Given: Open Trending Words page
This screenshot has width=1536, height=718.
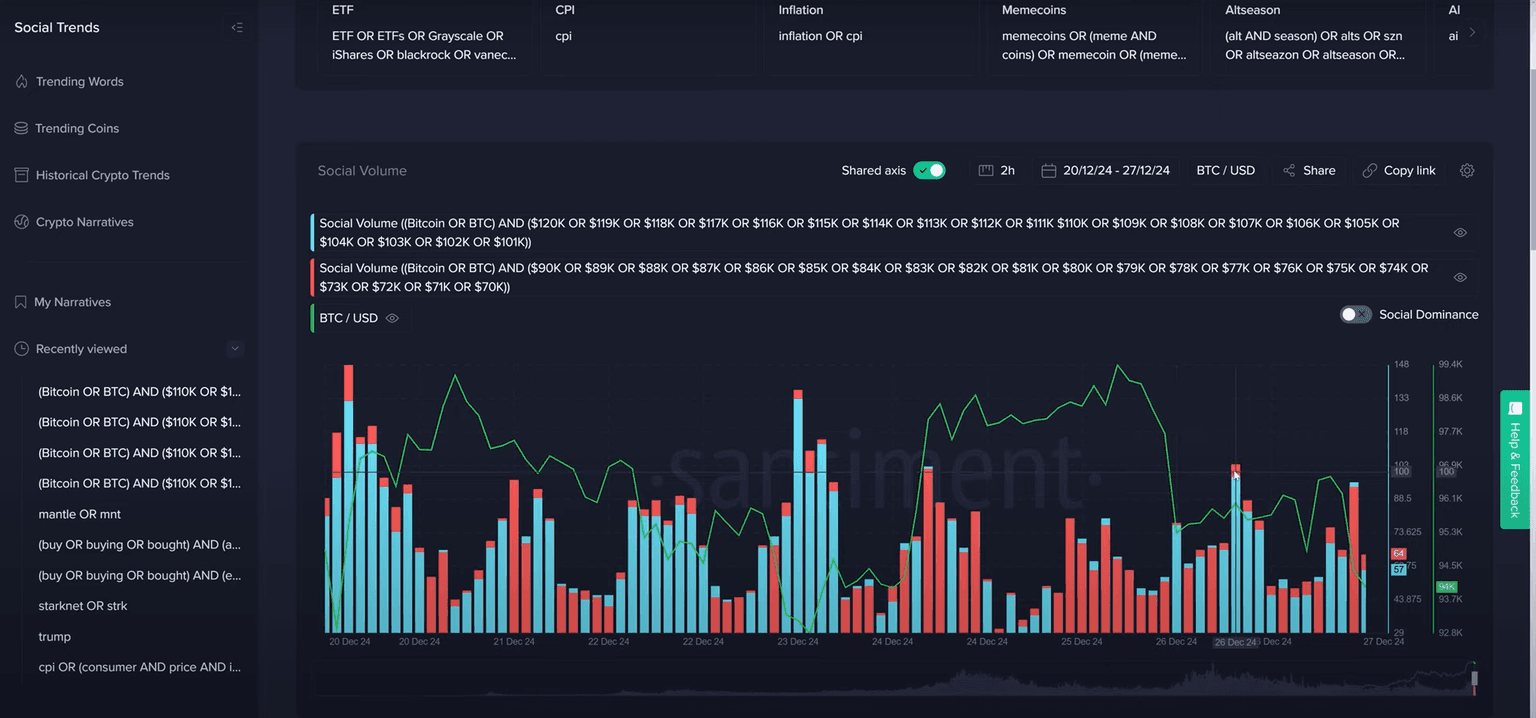Looking at the screenshot, I should tap(79, 82).
